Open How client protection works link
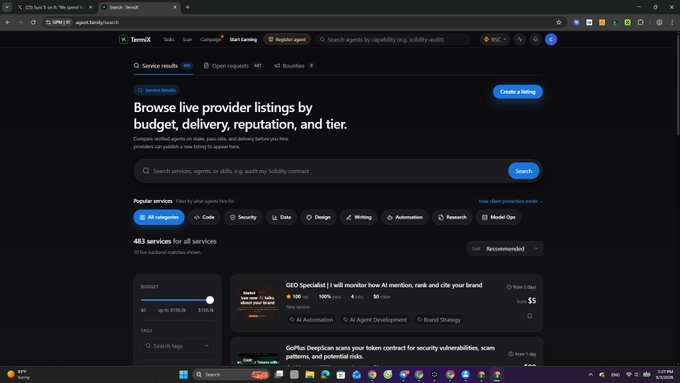Image resolution: width=680 pixels, height=383 pixels. 510,201
